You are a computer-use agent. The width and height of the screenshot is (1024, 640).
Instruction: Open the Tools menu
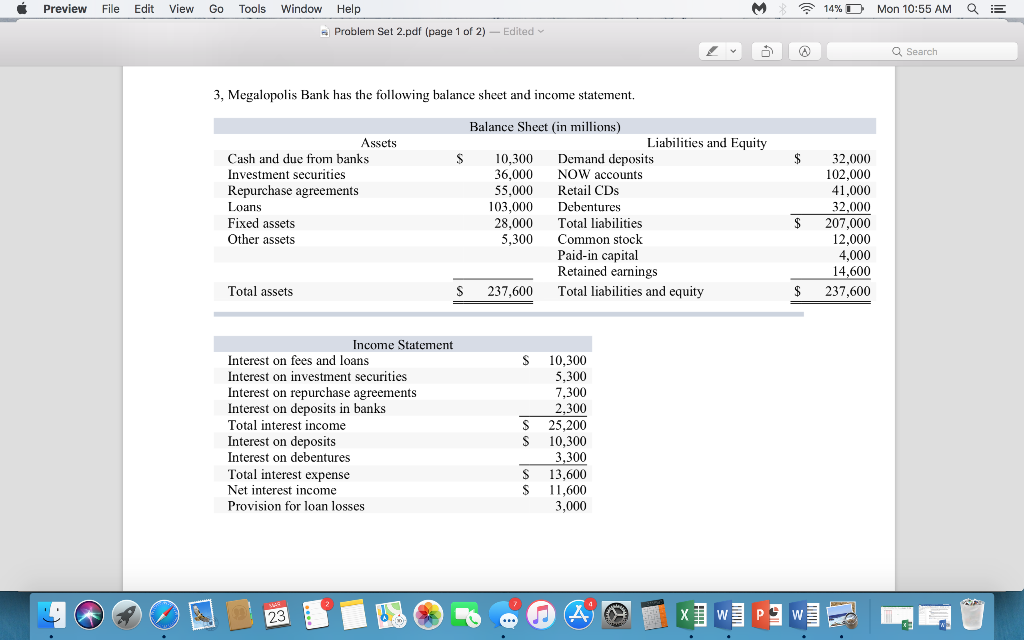click(x=251, y=9)
